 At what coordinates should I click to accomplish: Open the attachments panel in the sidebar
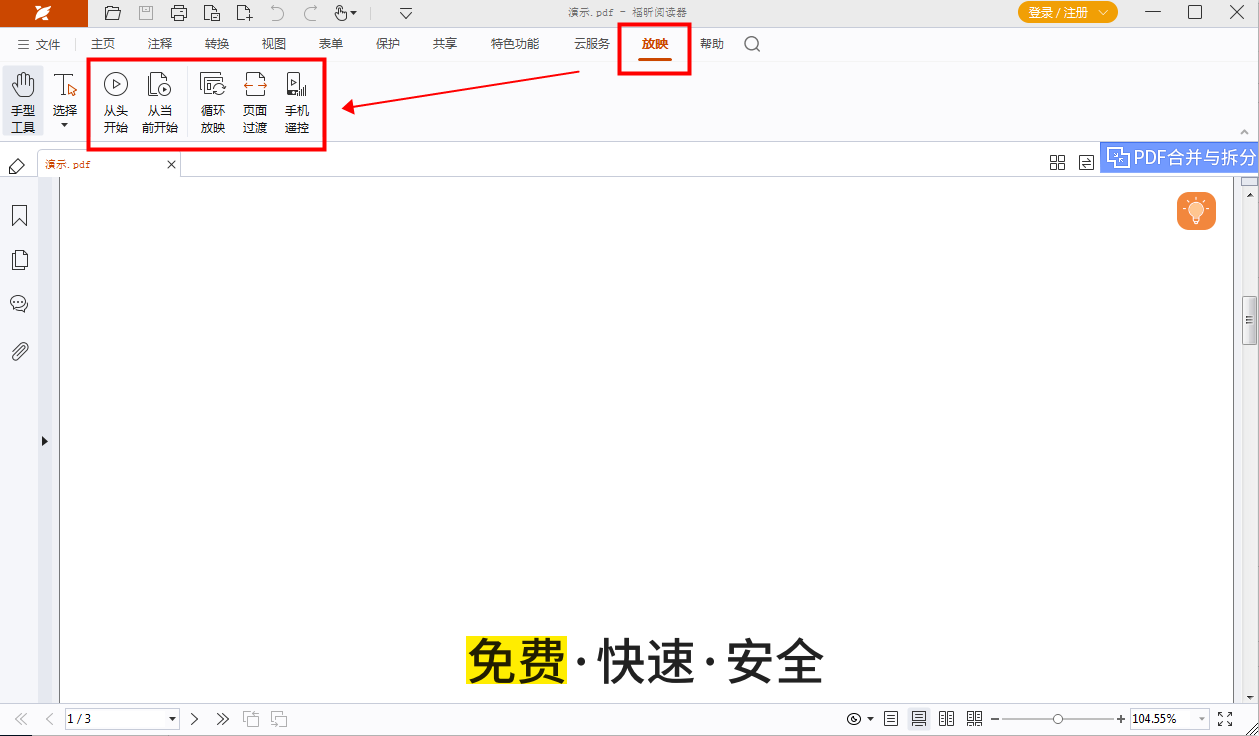coord(19,351)
